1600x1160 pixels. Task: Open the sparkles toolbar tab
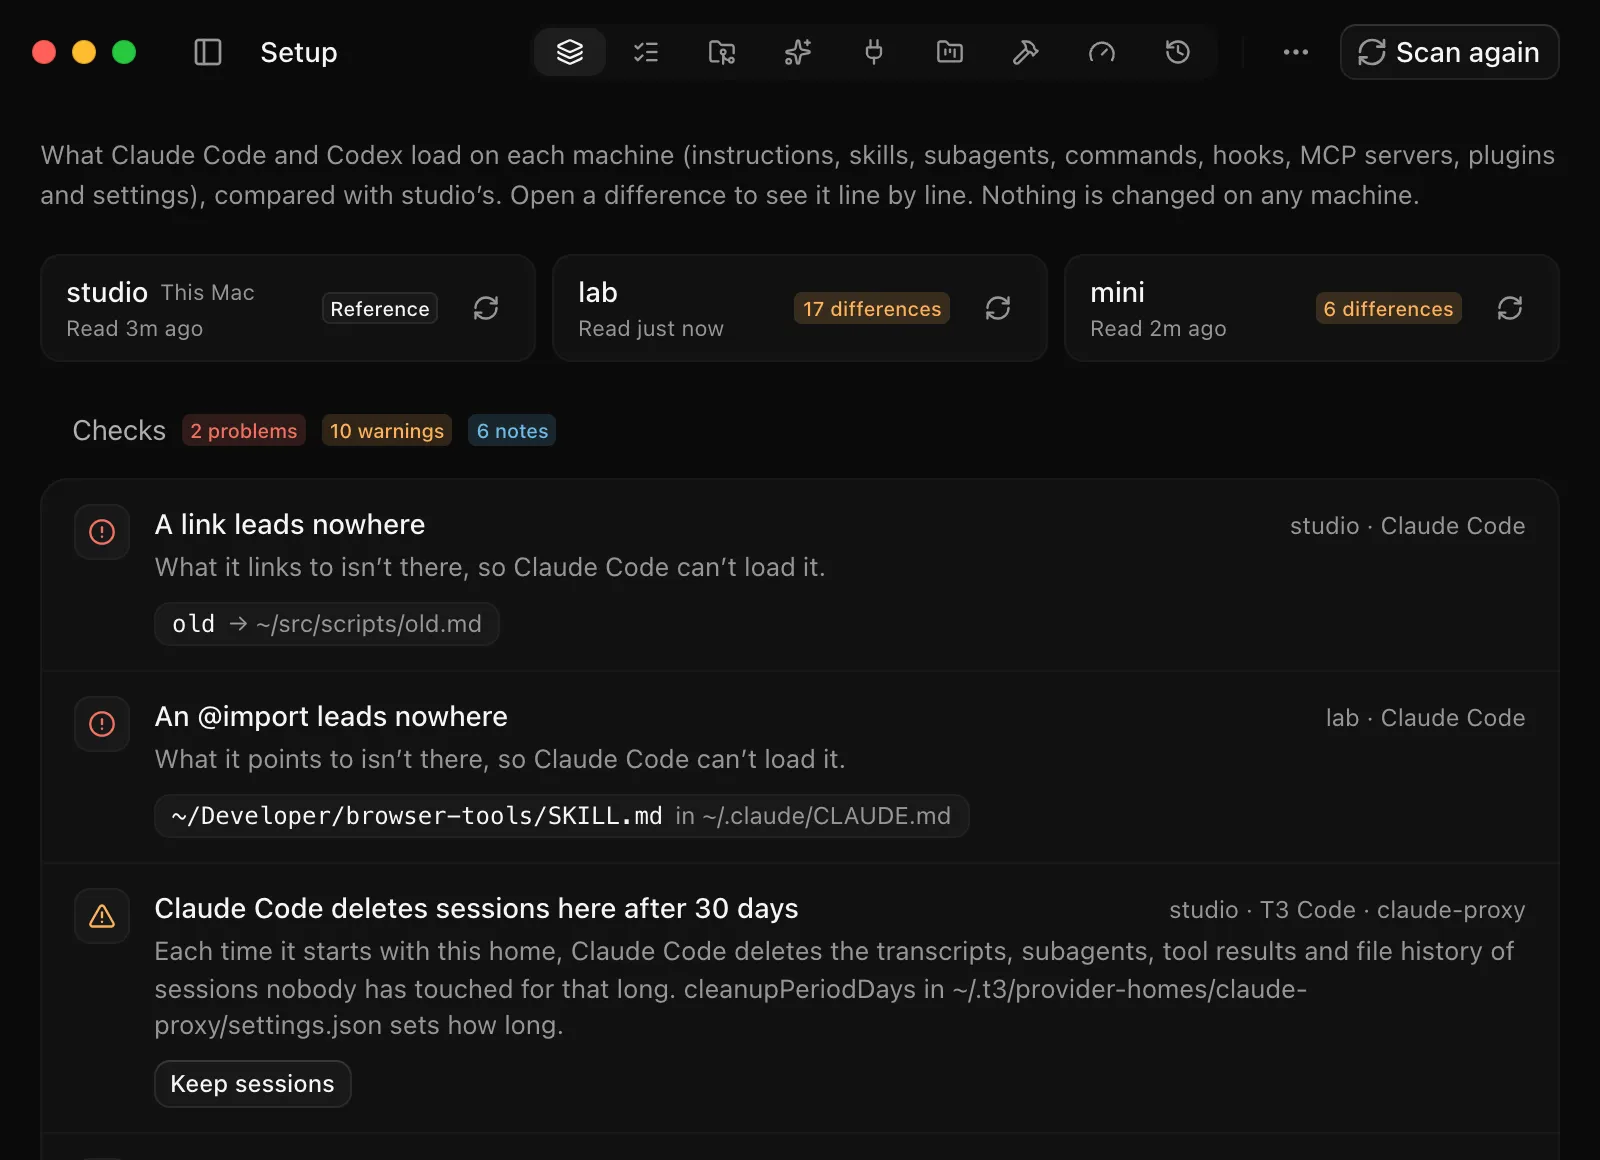point(798,52)
